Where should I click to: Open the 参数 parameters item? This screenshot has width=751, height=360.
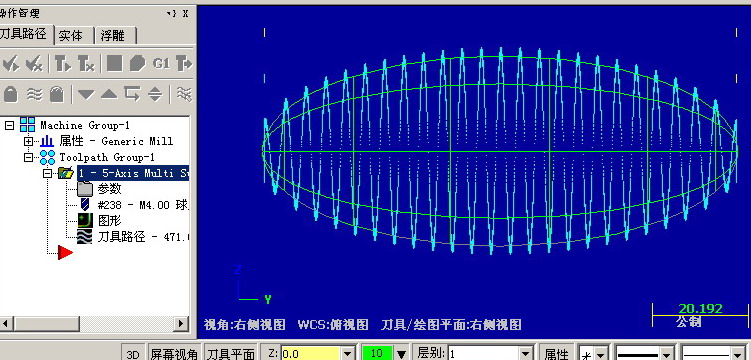tap(110, 189)
